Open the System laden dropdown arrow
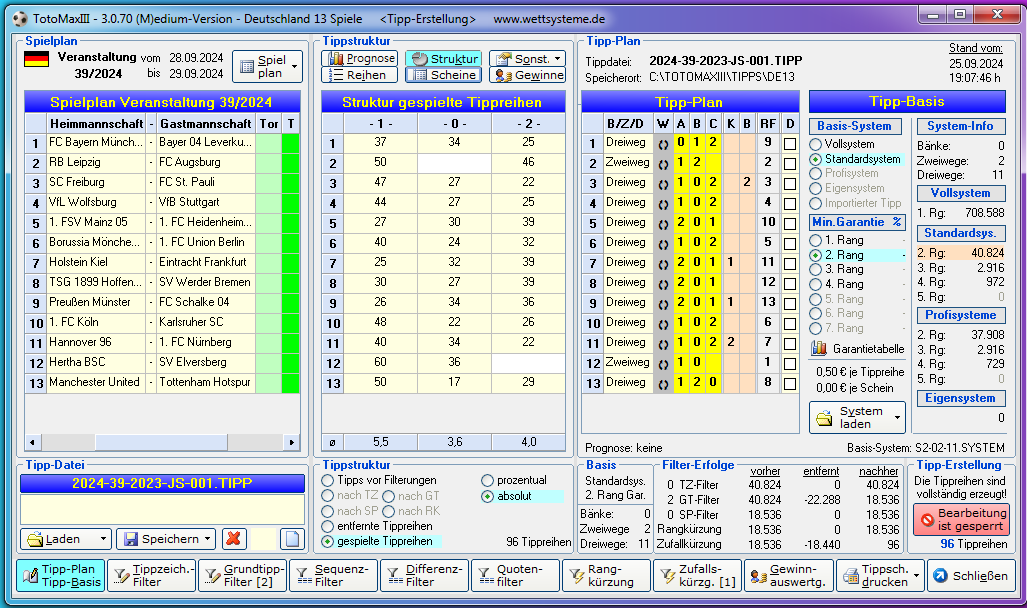 [x=897, y=417]
